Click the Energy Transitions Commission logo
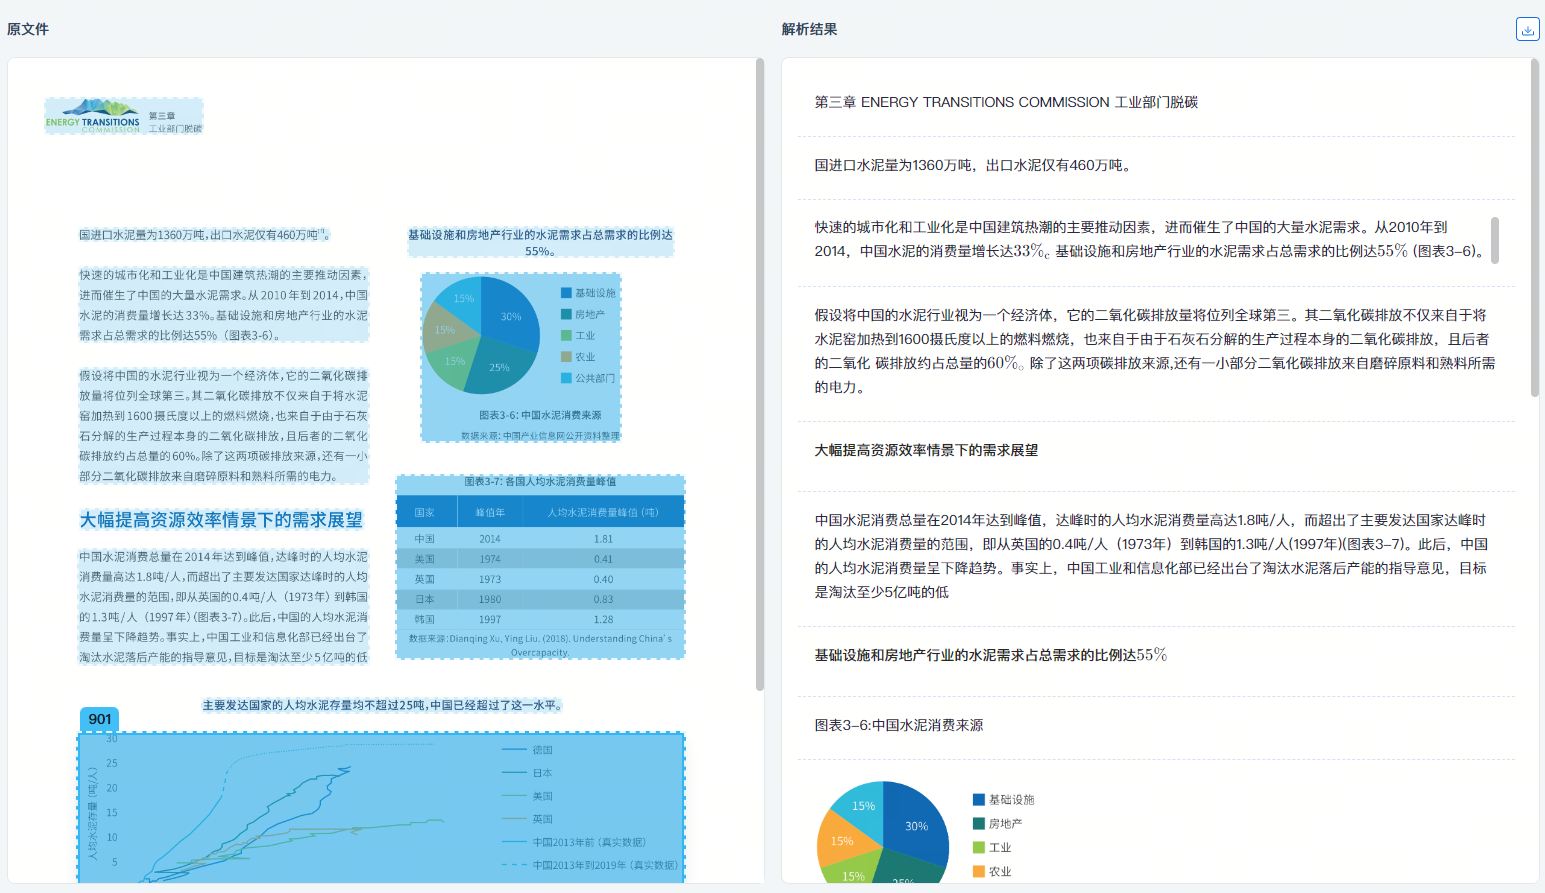Viewport: 1545px width, 893px height. (123, 116)
